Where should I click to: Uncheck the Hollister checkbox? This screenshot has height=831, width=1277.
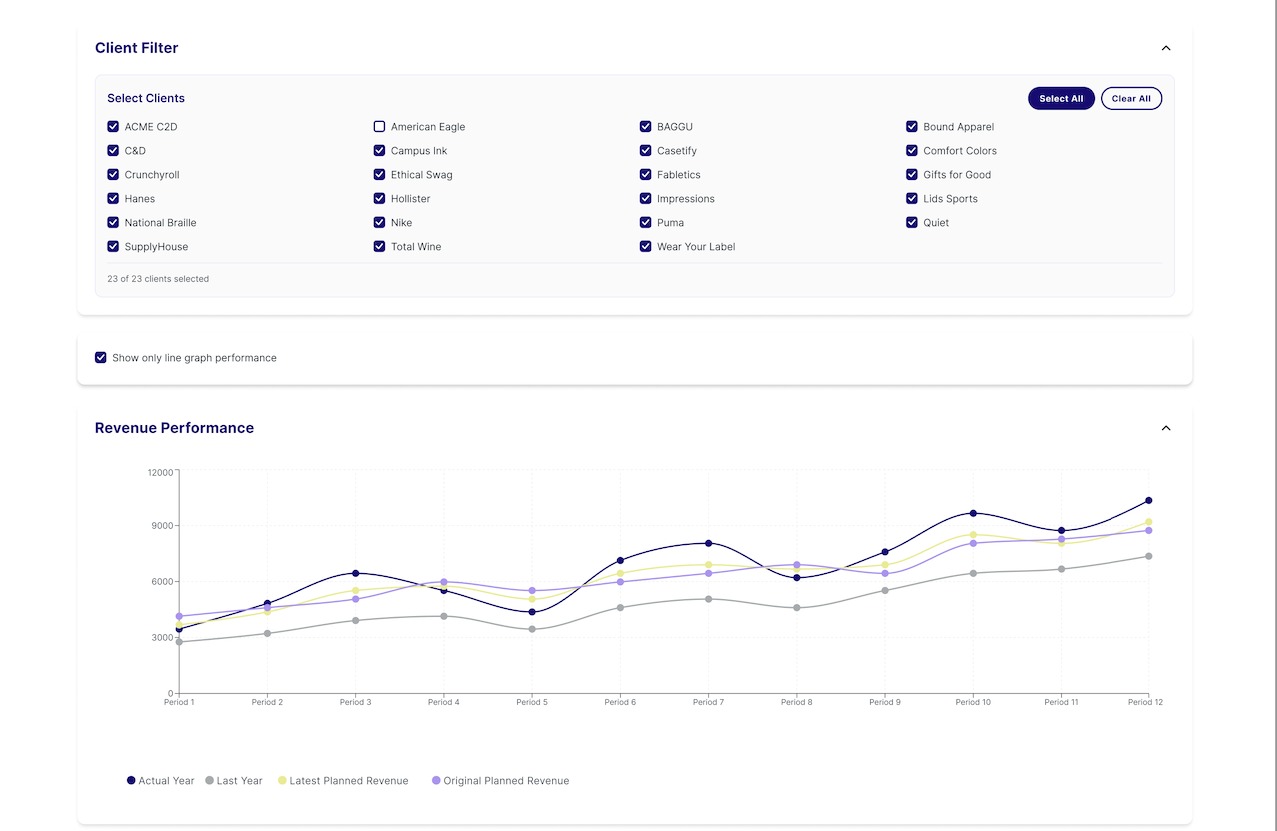pos(379,199)
